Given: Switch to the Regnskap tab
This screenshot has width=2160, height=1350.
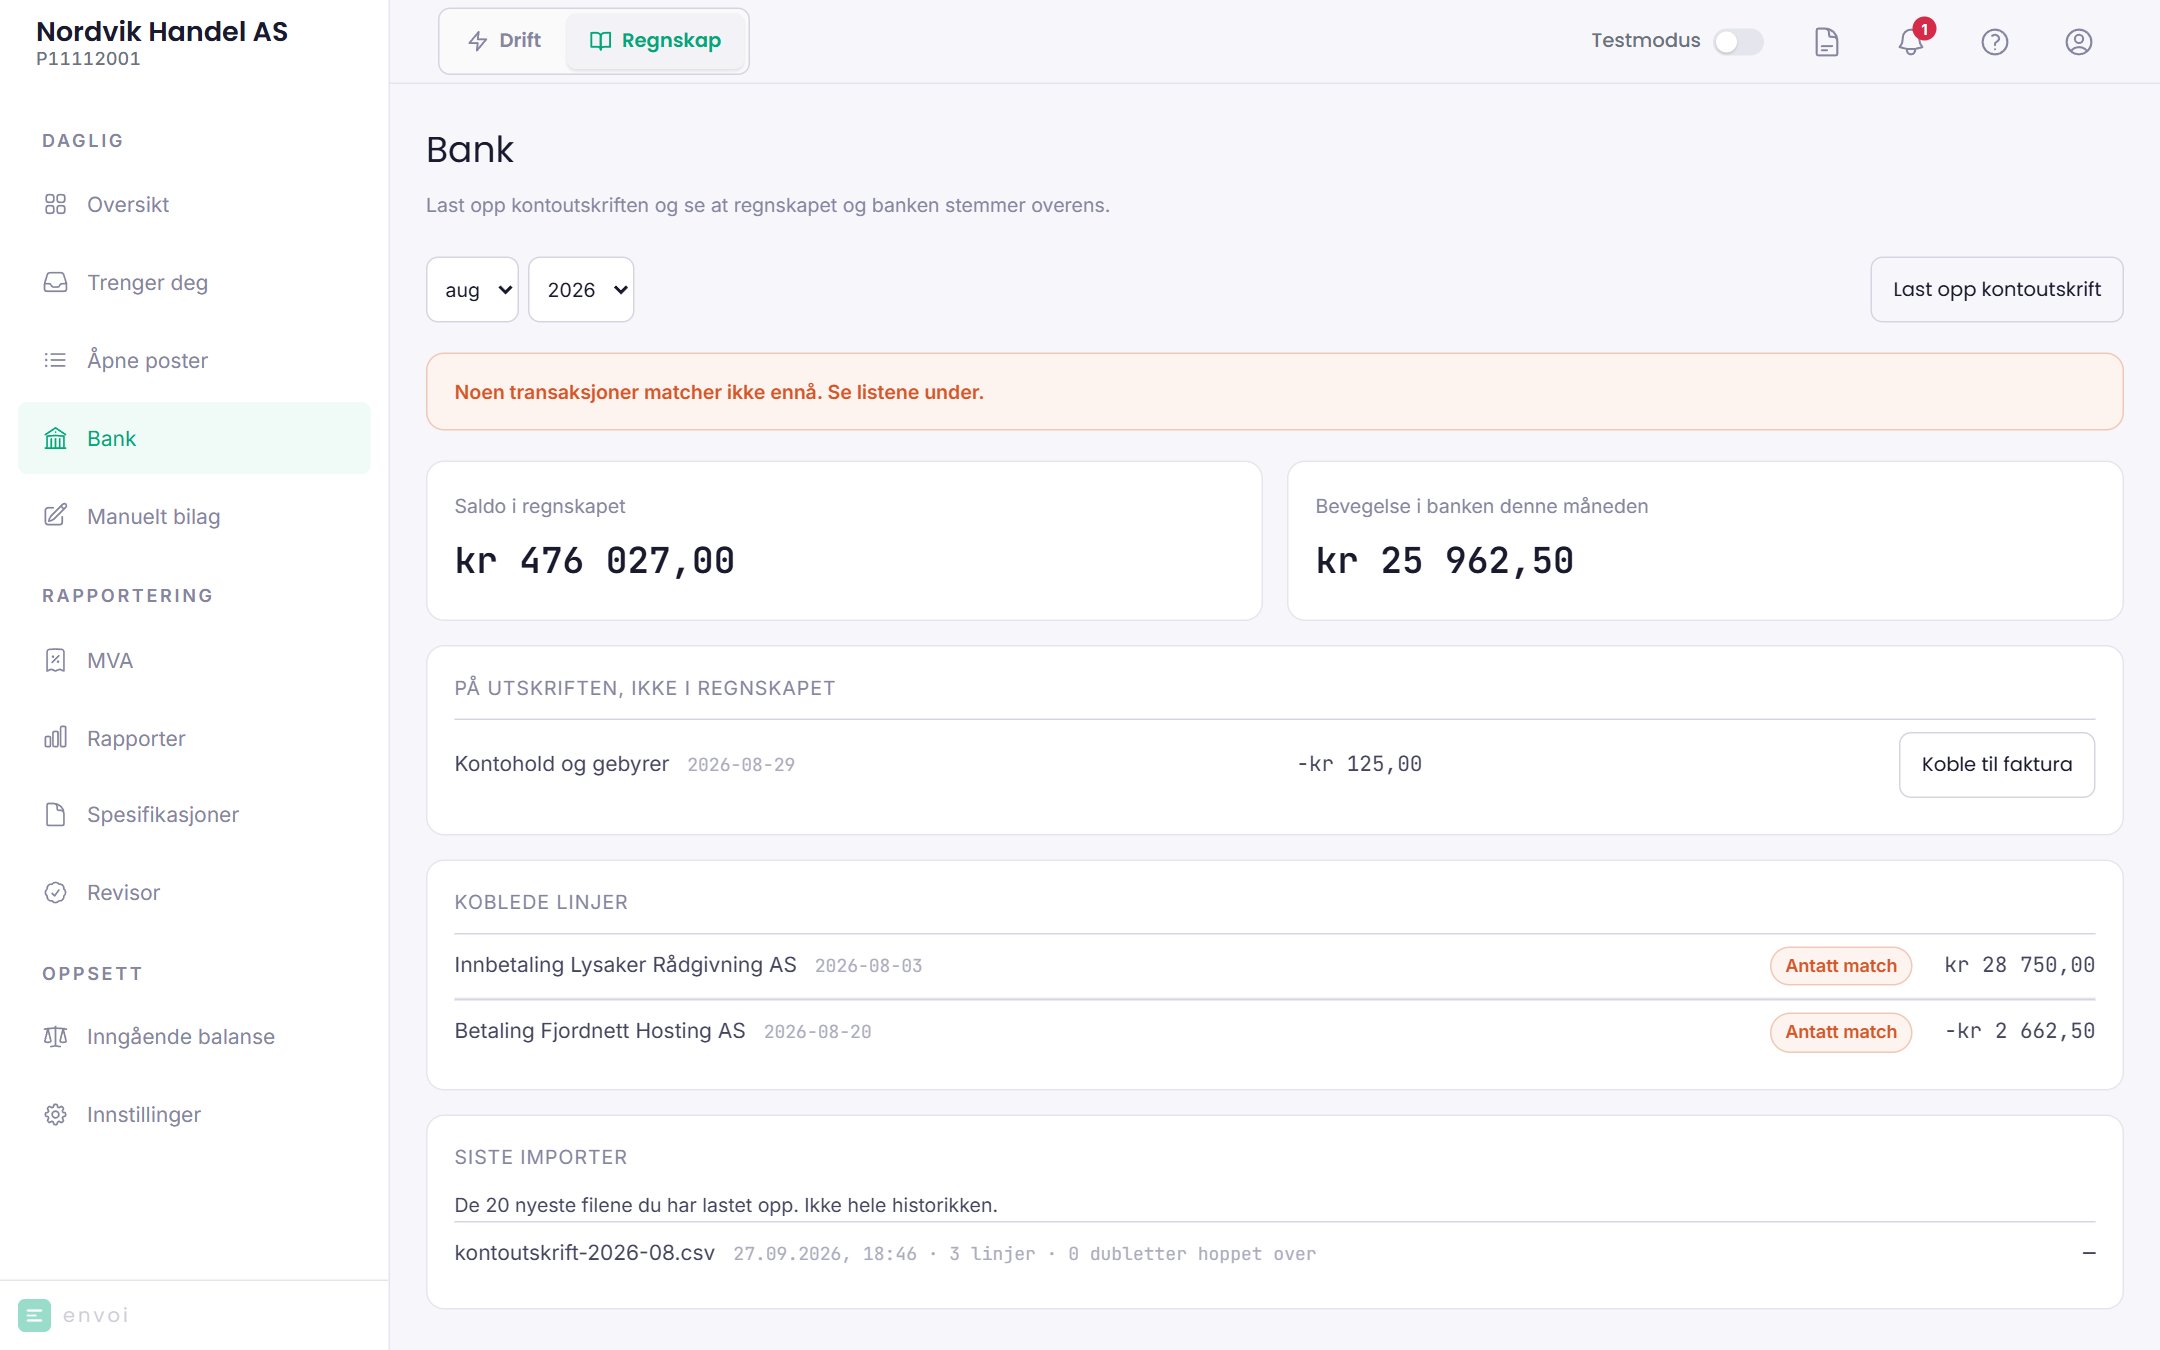Looking at the screenshot, I should [655, 41].
